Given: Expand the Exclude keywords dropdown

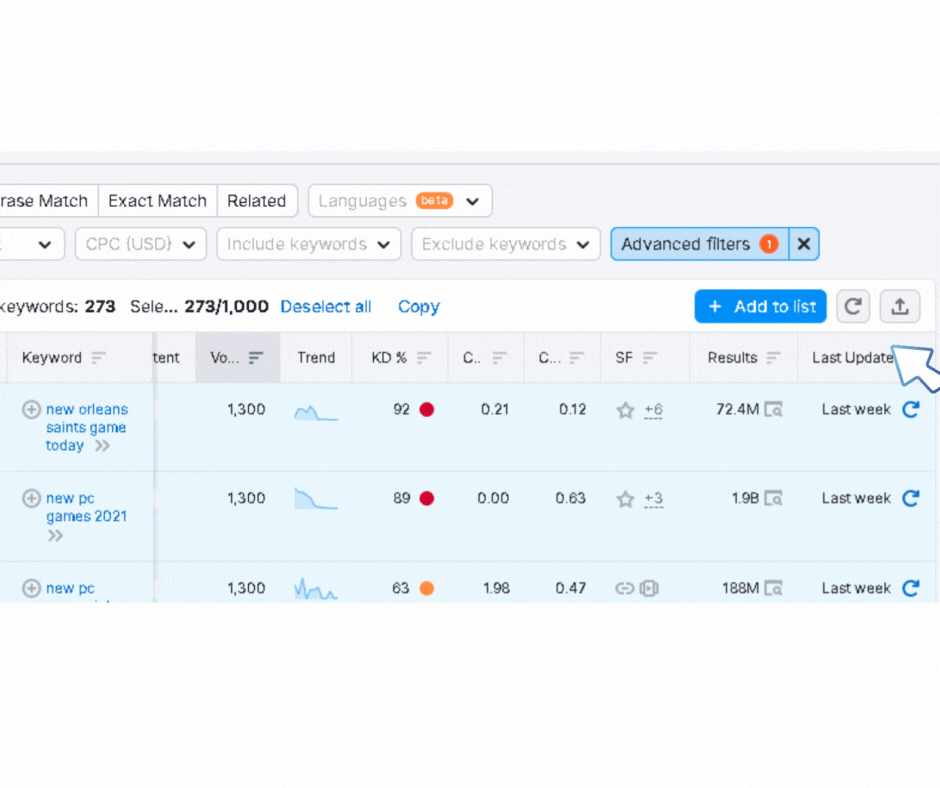Looking at the screenshot, I should coord(505,244).
